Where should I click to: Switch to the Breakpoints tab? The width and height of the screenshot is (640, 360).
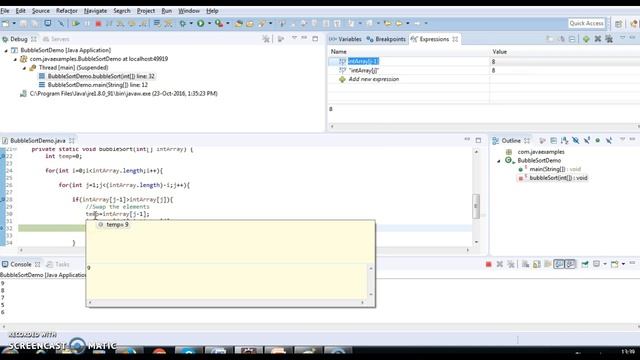(x=386, y=39)
